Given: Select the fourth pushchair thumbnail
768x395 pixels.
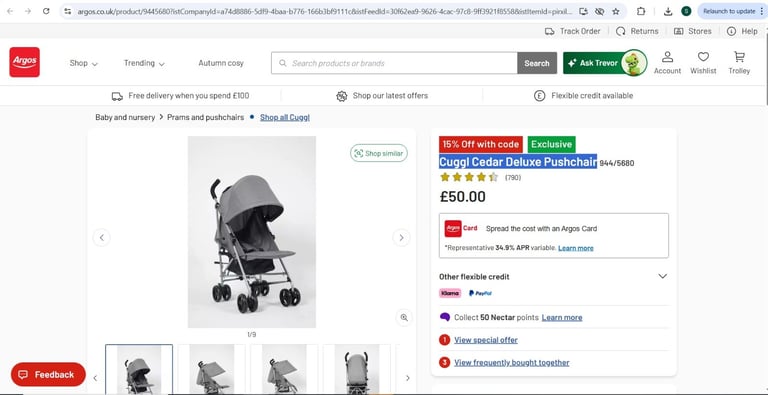Looking at the screenshot, I should point(357,370).
